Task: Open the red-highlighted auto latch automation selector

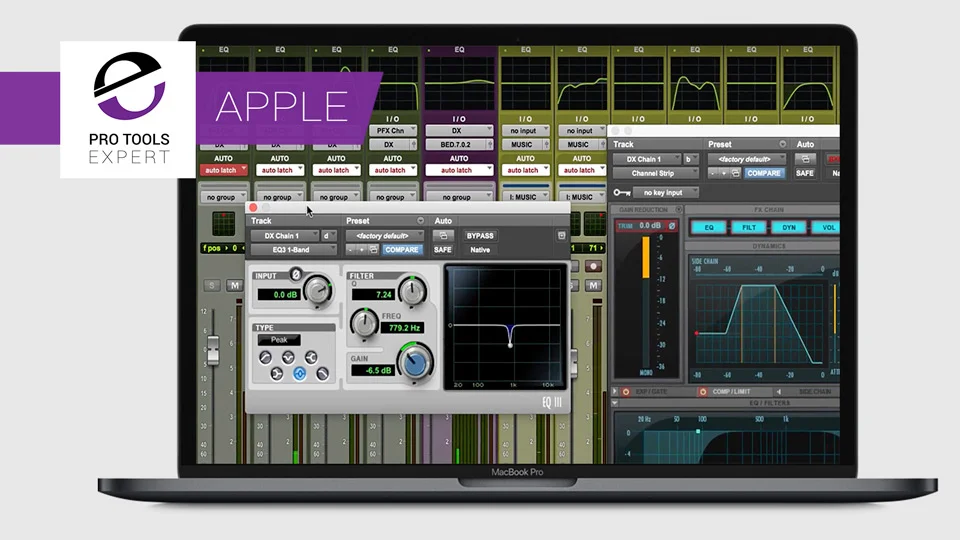Action: 223,170
